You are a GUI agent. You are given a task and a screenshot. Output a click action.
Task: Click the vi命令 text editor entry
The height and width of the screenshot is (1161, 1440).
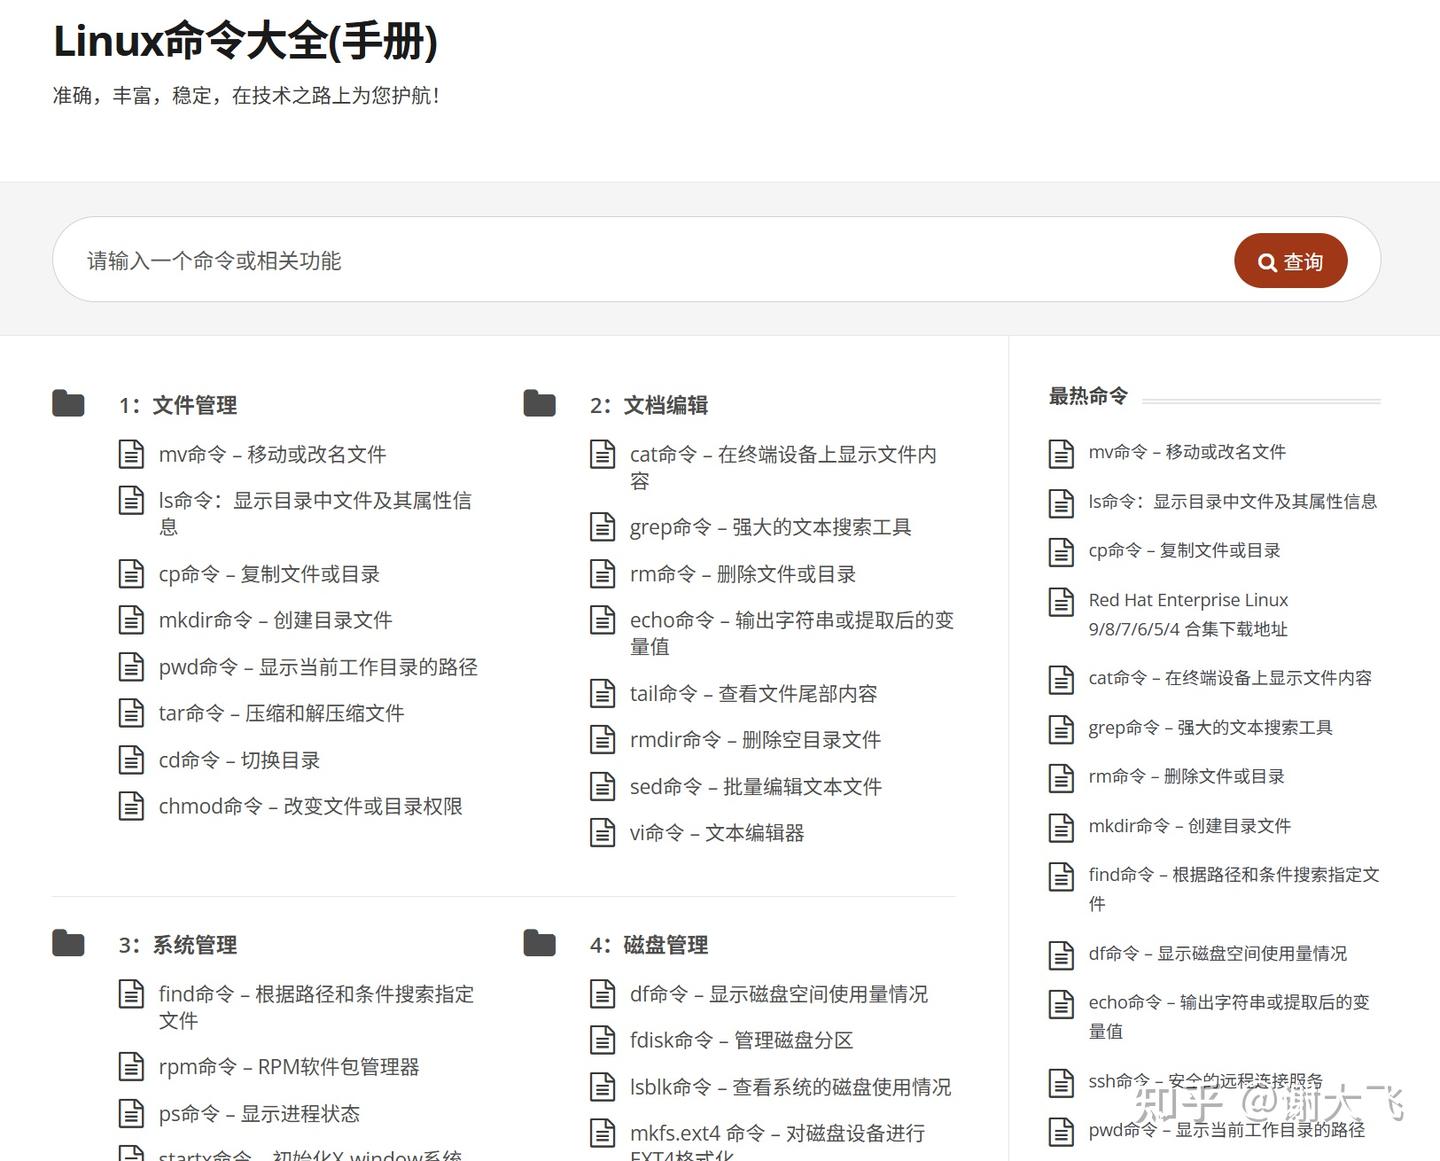(718, 833)
